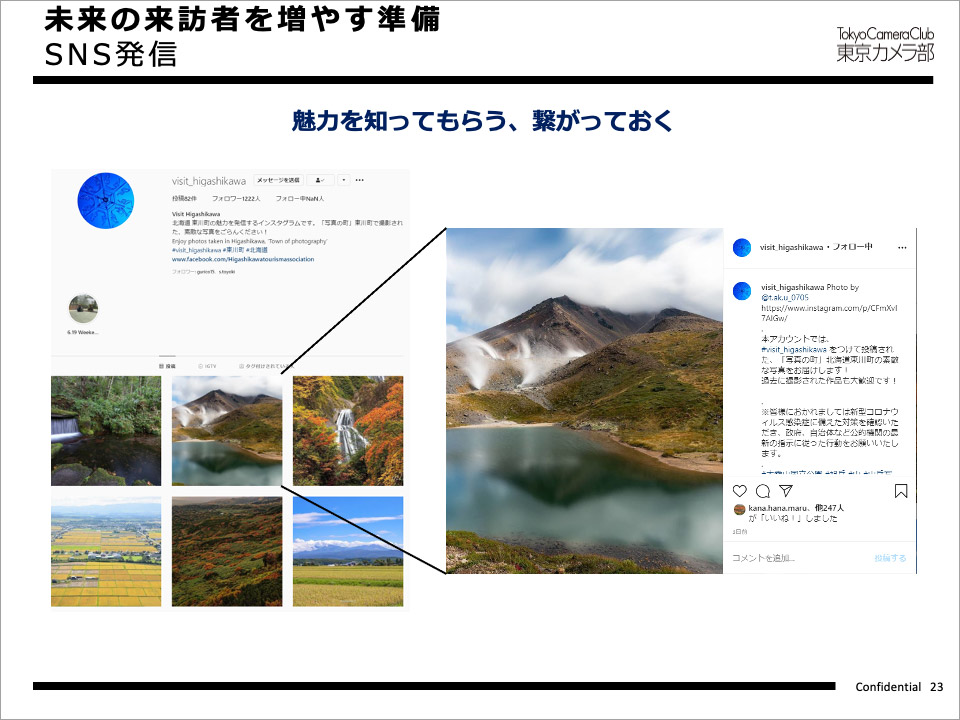Toggle the person-check follow button on the profile
The width and height of the screenshot is (960, 720).
point(319,179)
